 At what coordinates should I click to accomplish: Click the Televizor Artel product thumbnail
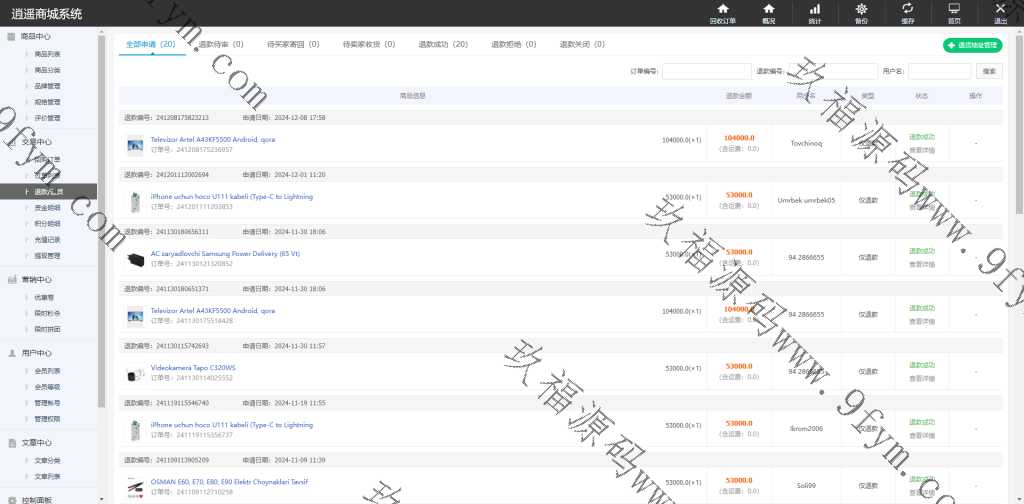135,145
